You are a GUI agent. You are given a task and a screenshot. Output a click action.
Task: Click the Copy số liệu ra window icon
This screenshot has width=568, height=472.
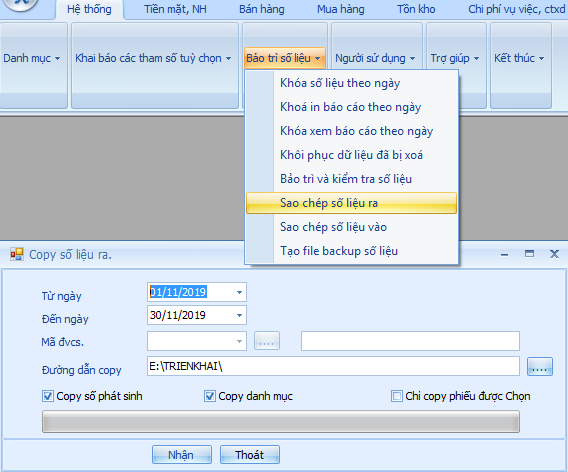[17, 254]
